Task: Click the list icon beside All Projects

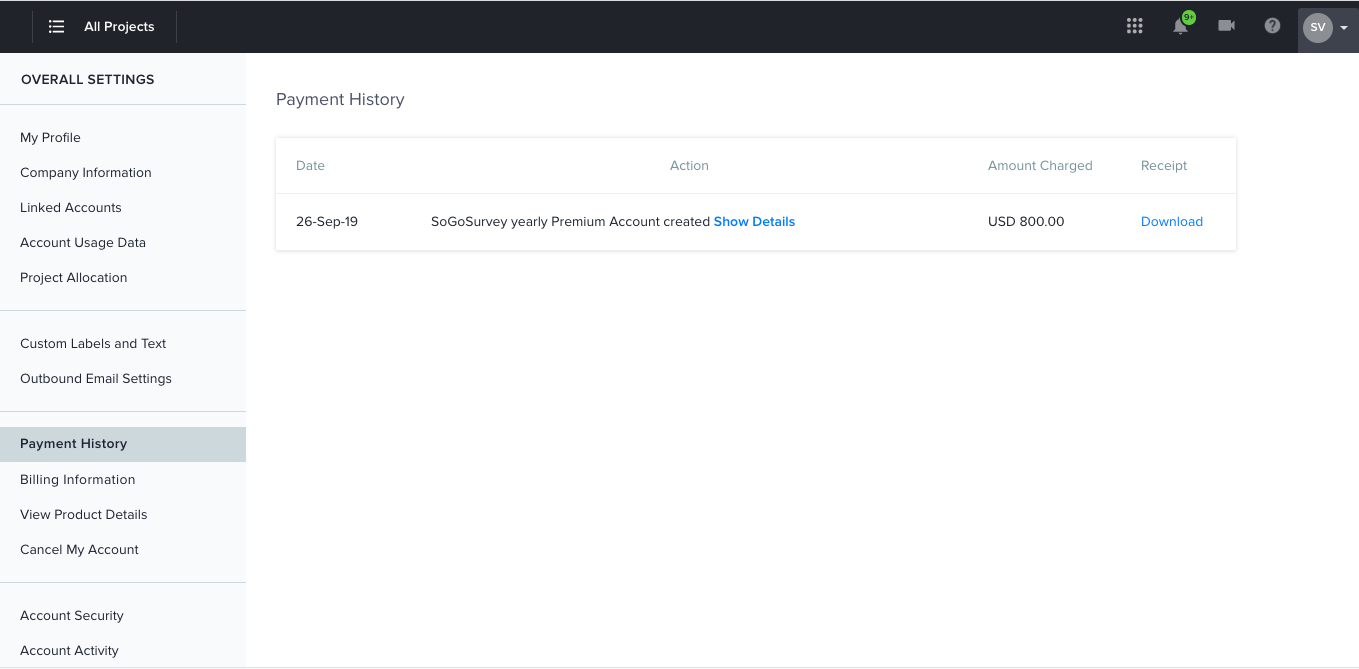Action: pos(57,27)
